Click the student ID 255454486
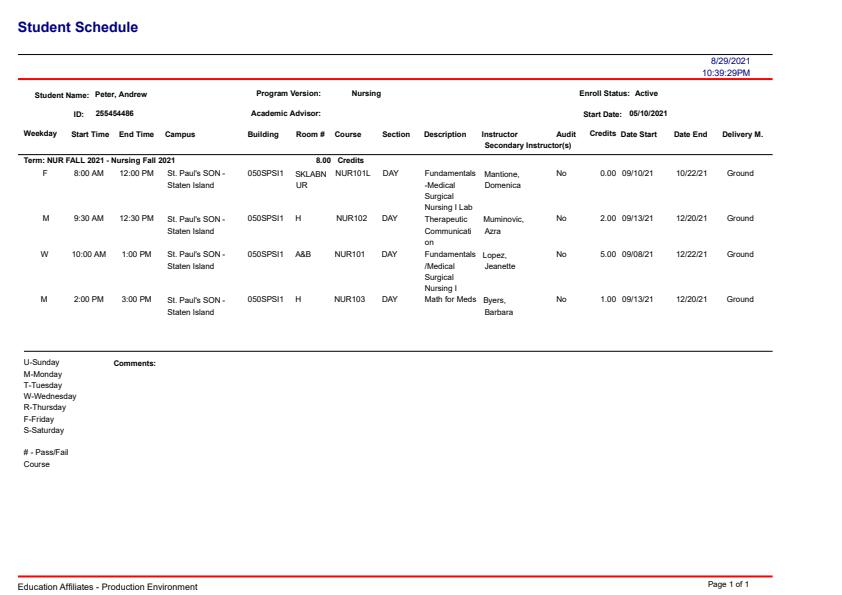 click(114, 114)
